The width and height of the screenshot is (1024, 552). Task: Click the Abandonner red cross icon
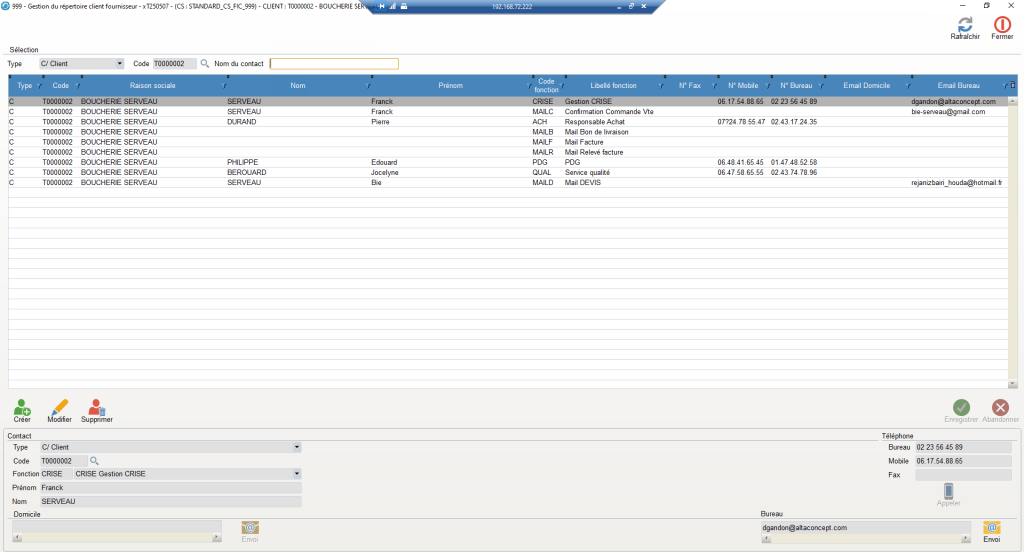(1000, 407)
